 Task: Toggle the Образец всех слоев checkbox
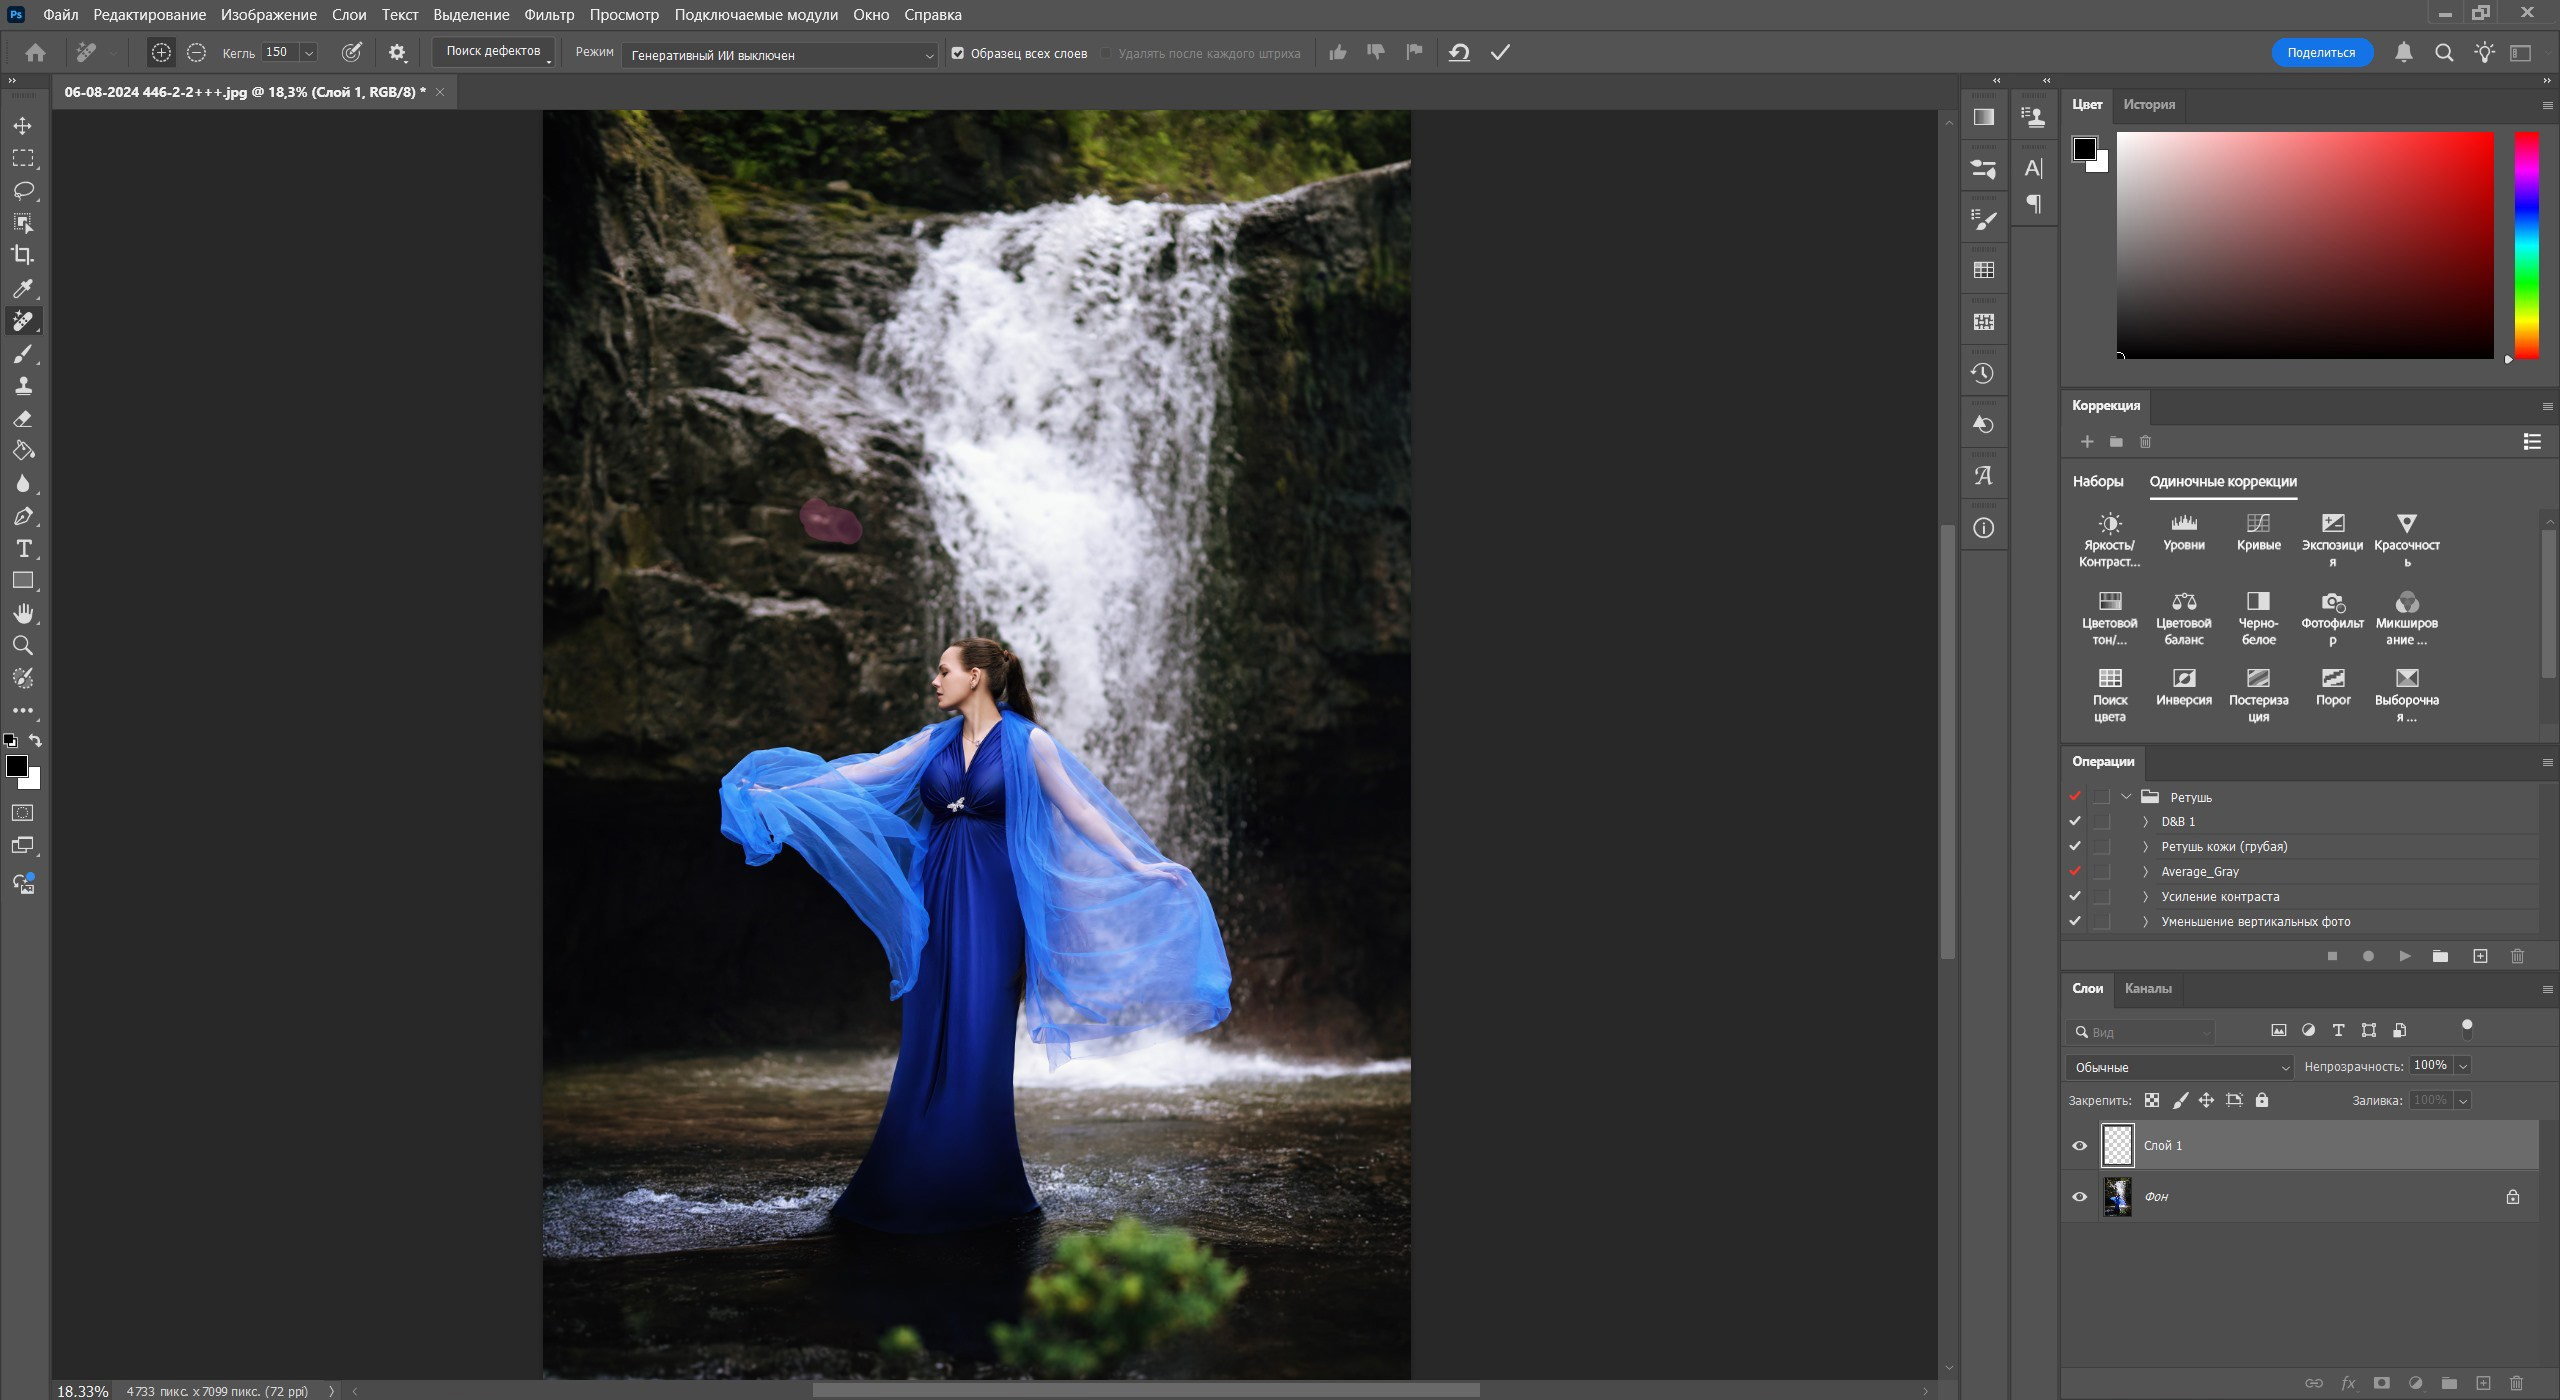(958, 53)
